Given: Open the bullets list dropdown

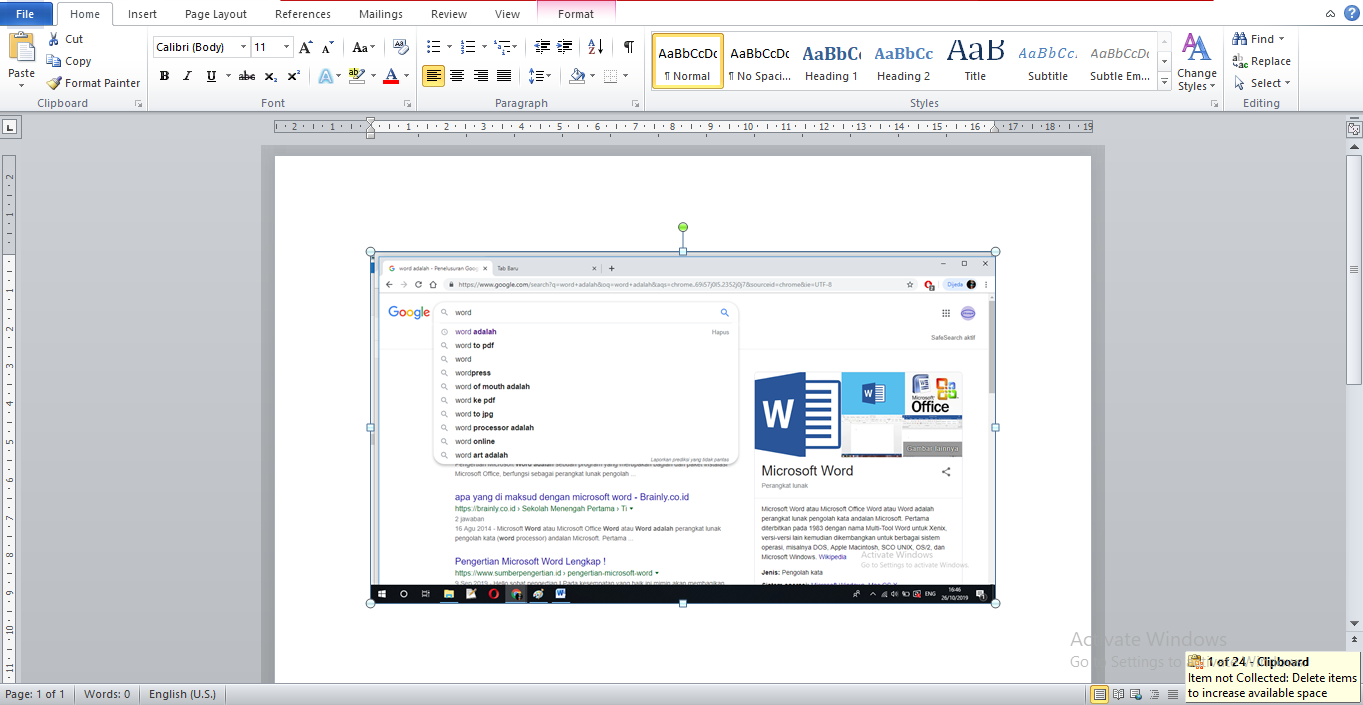Looking at the screenshot, I should point(449,47).
